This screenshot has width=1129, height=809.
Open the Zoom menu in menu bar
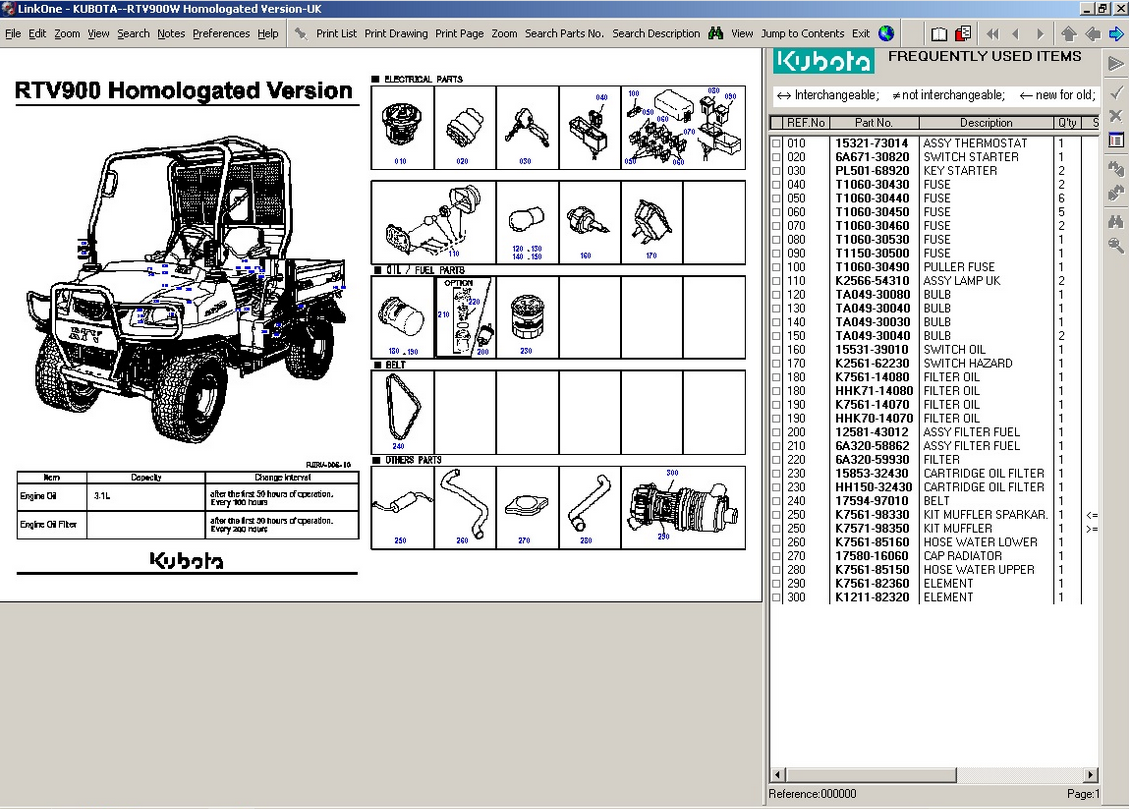click(67, 34)
